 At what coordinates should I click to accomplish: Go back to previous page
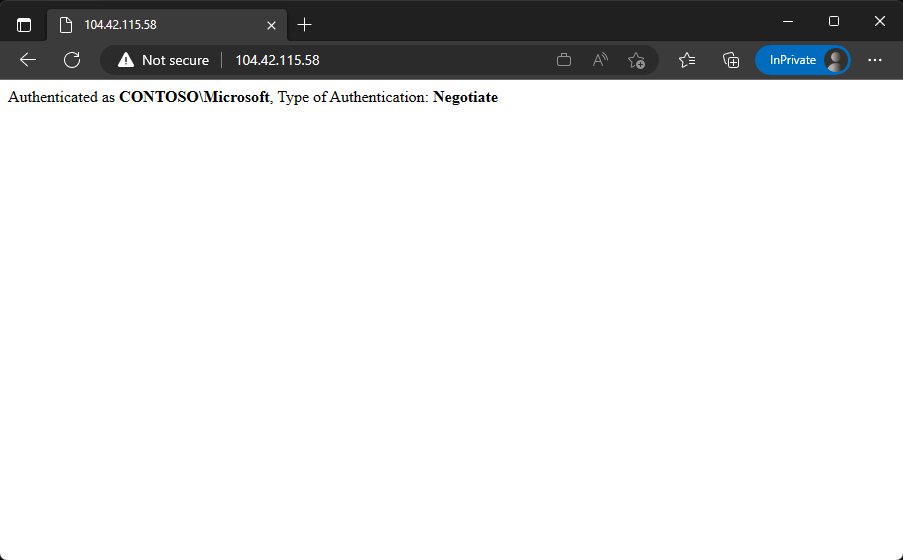28,60
